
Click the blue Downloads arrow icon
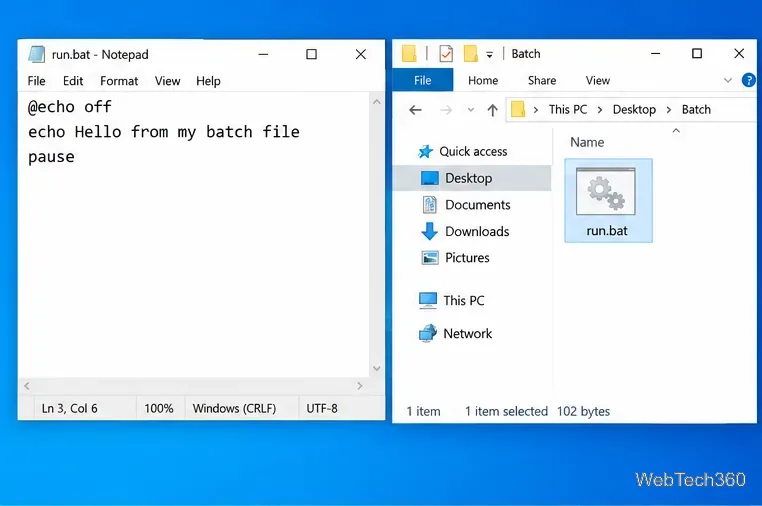click(x=429, y=231)
